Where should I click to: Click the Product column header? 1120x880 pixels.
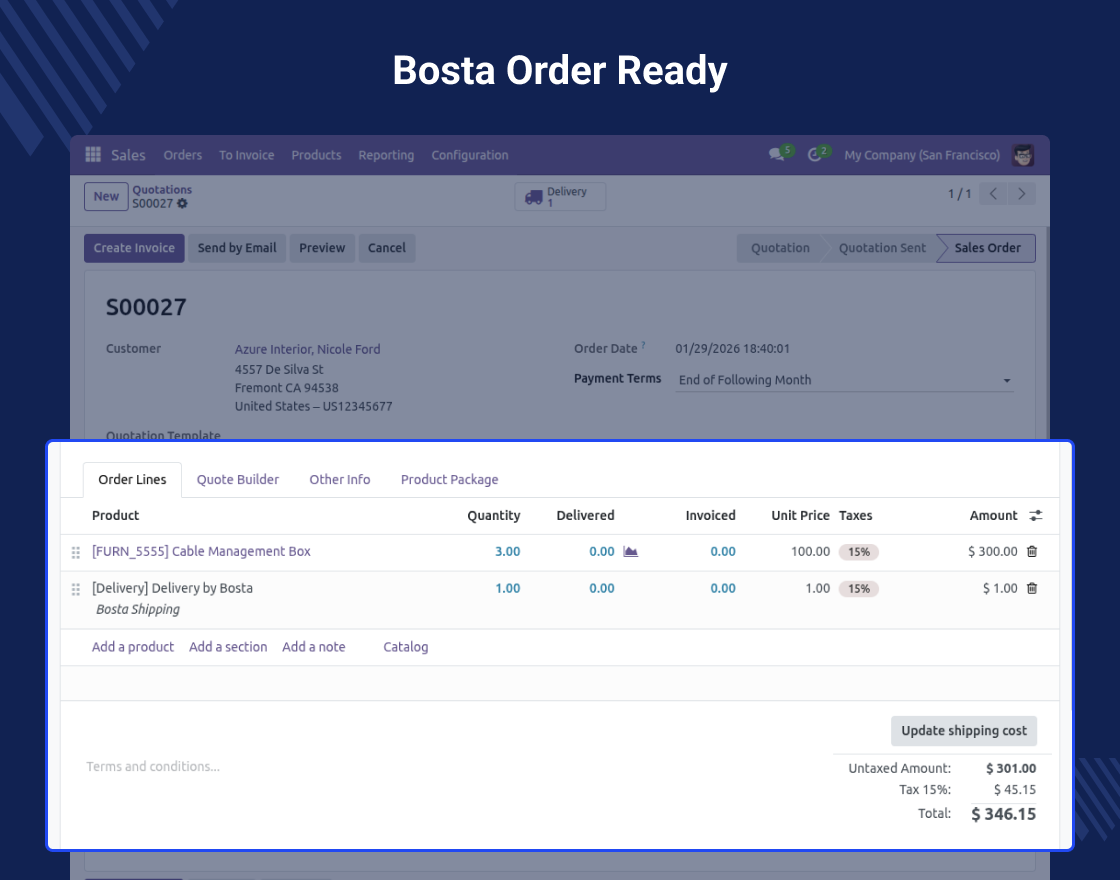click(x=116, y=515)
